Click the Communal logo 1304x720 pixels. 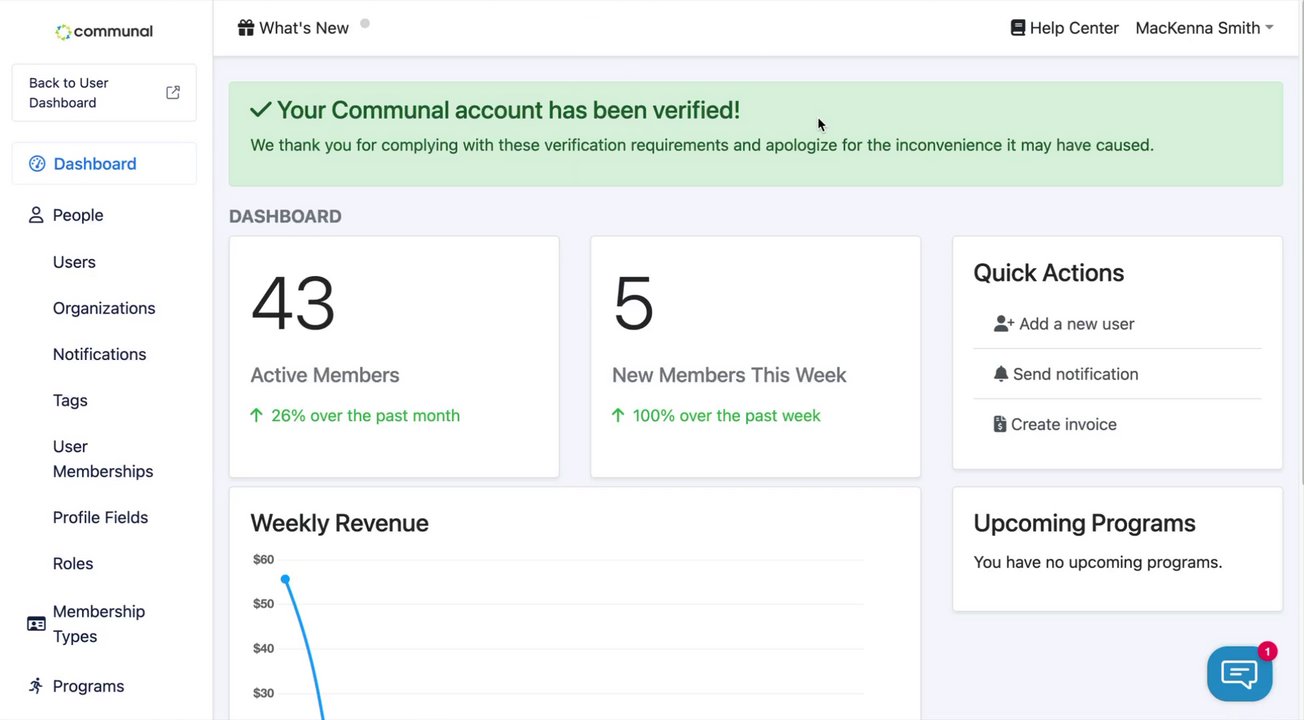(x=104, y=31)
